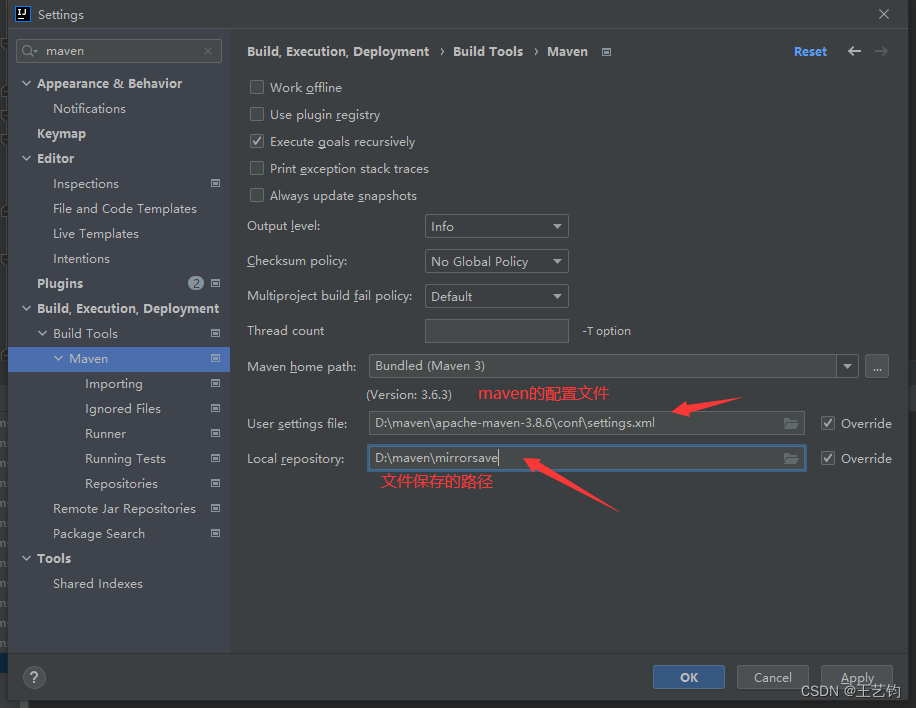Open the folder browser for Local repository
The width and height of the screenshot is (916, 708).
coord(791,458)
